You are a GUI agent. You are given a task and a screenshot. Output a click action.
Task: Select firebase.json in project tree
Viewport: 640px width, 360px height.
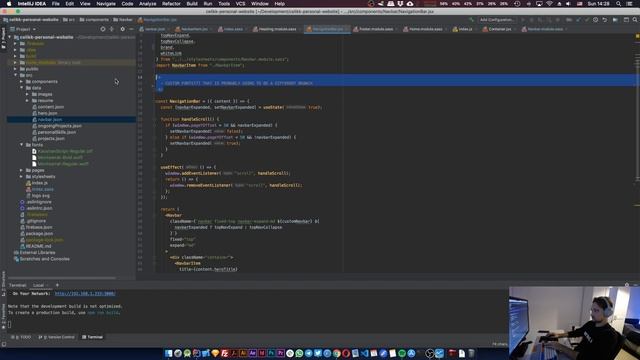click(x=39, y=227)
